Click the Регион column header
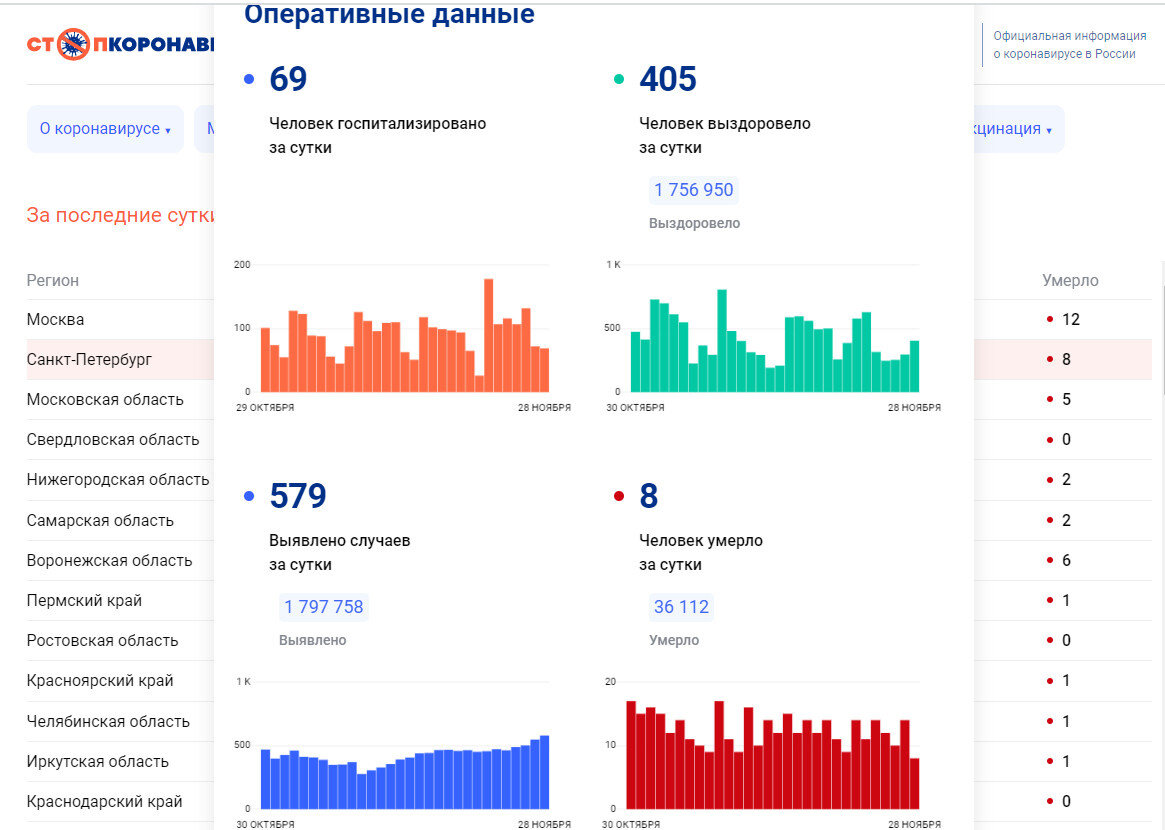The width and height of the screenshot is (1165, 830). click(x=52, y=280)
